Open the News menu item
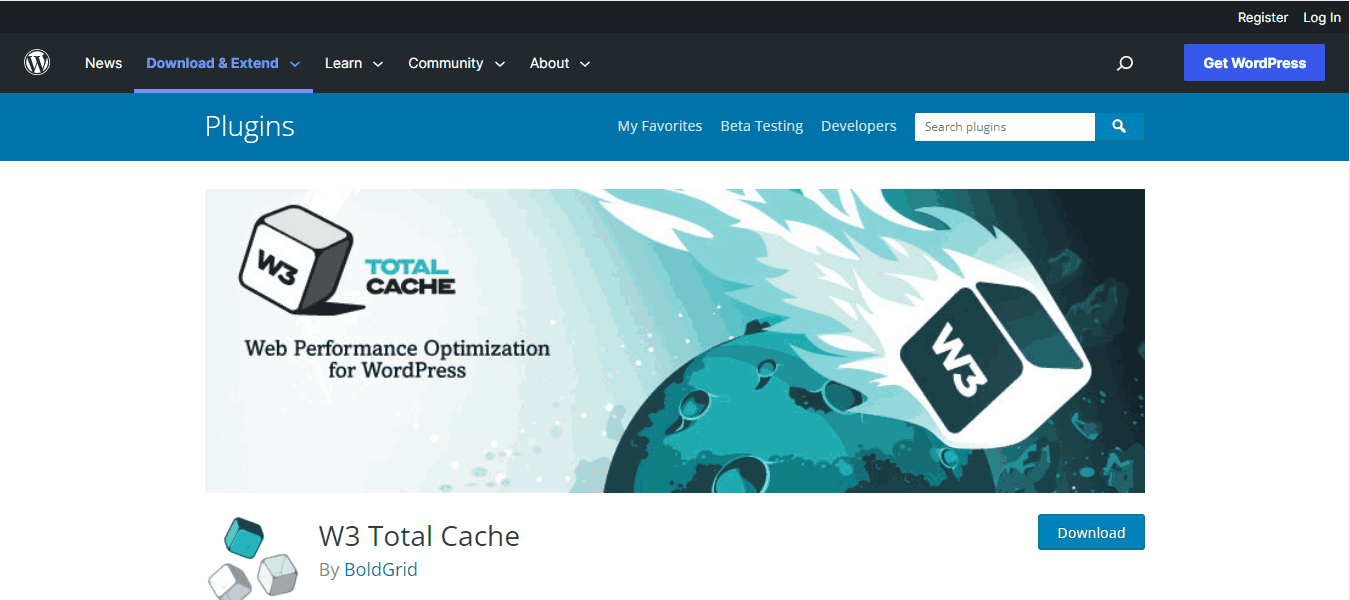The height and width of the screenshot is (600, 1350). tap(103, 62)
